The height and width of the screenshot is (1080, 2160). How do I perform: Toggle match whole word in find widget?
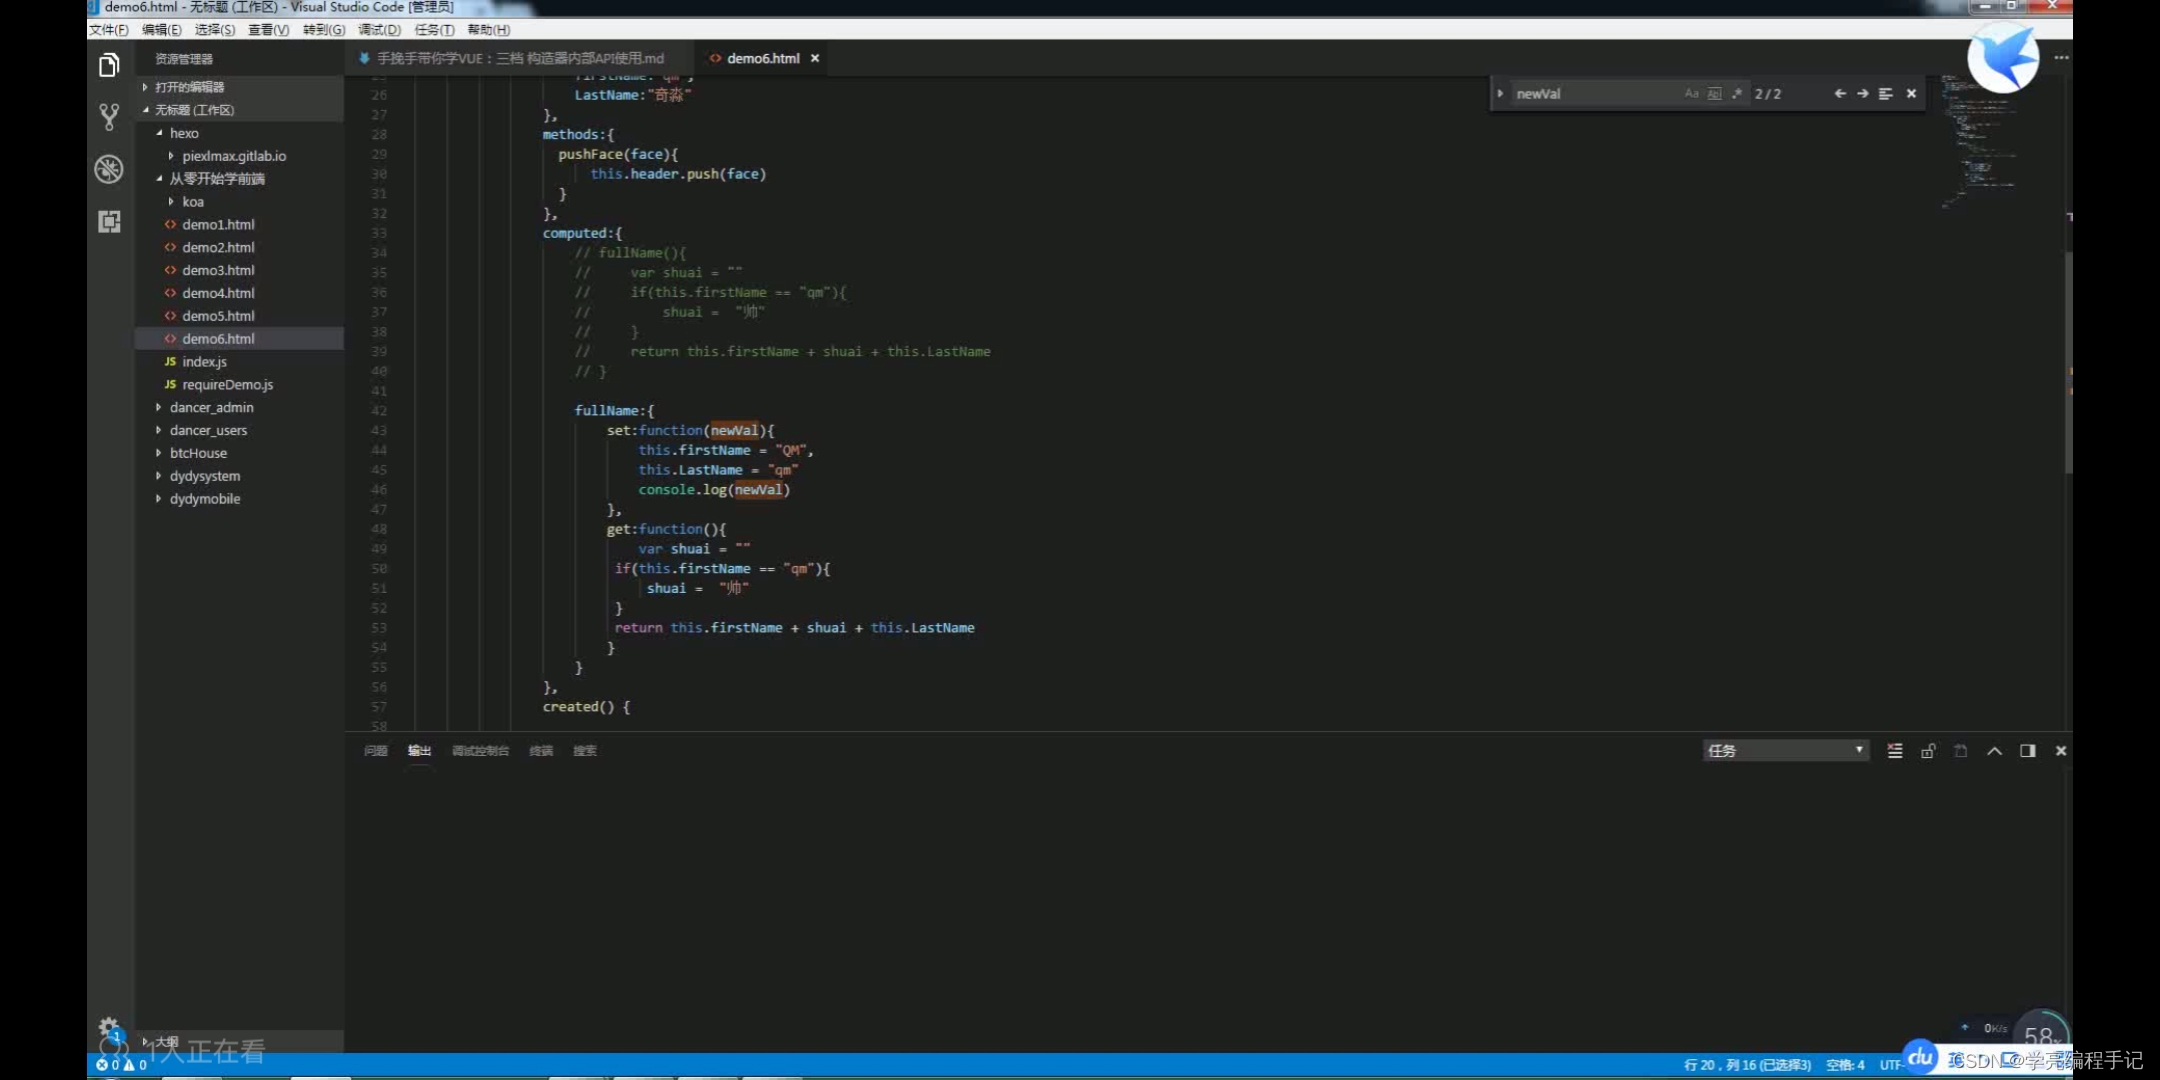[x=1714, y=93]
